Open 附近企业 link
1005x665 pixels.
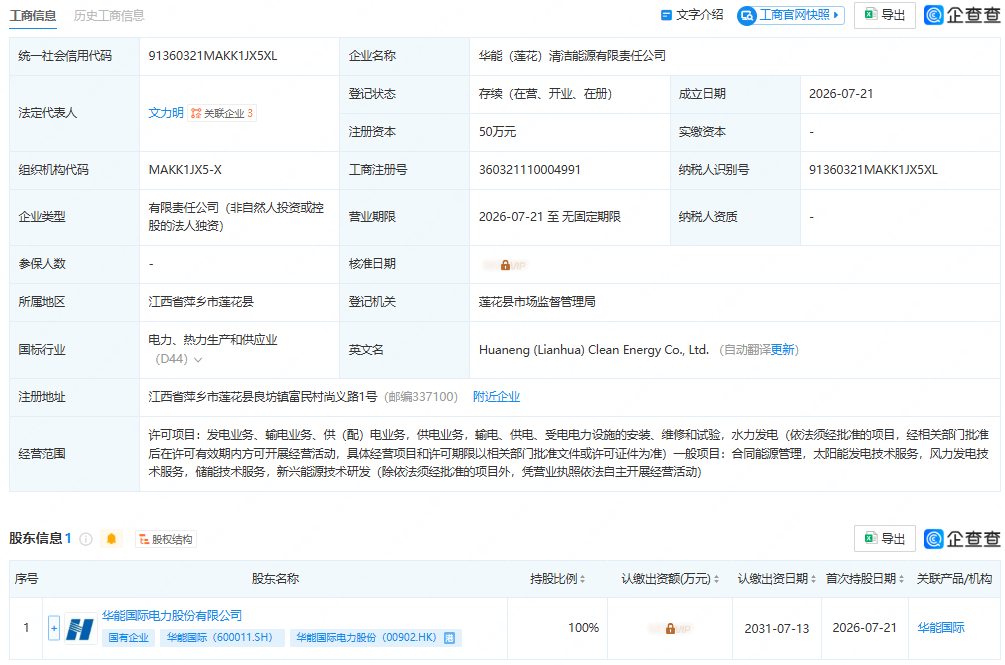(x=496, y=397)
